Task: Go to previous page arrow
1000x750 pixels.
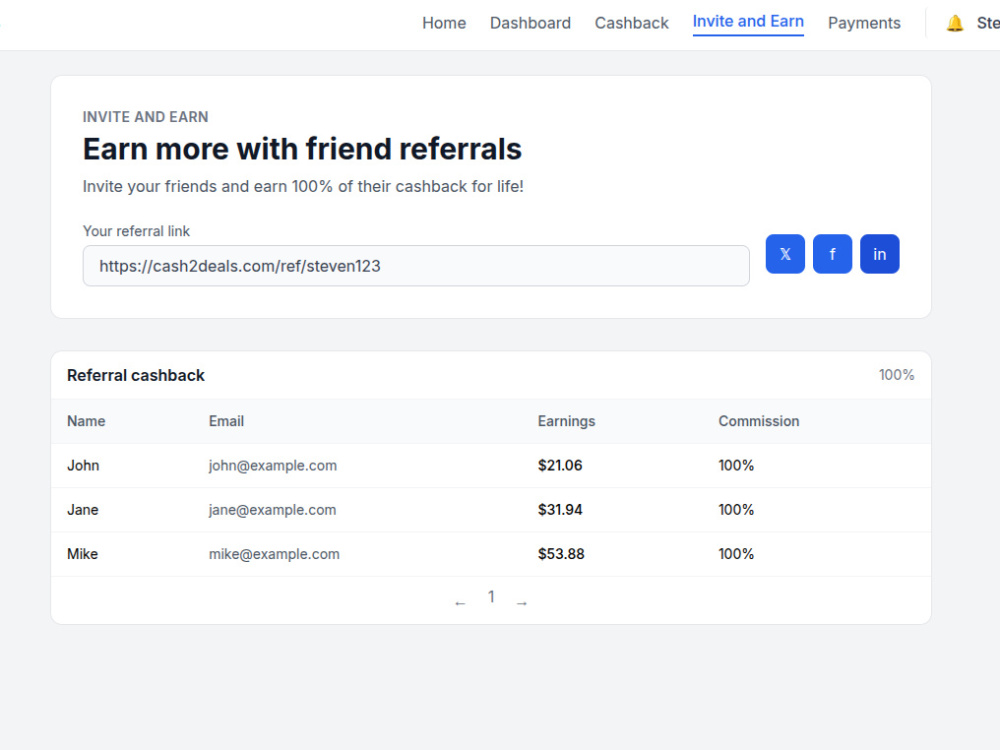Action: pyautogui.click(x=460, y=603)
